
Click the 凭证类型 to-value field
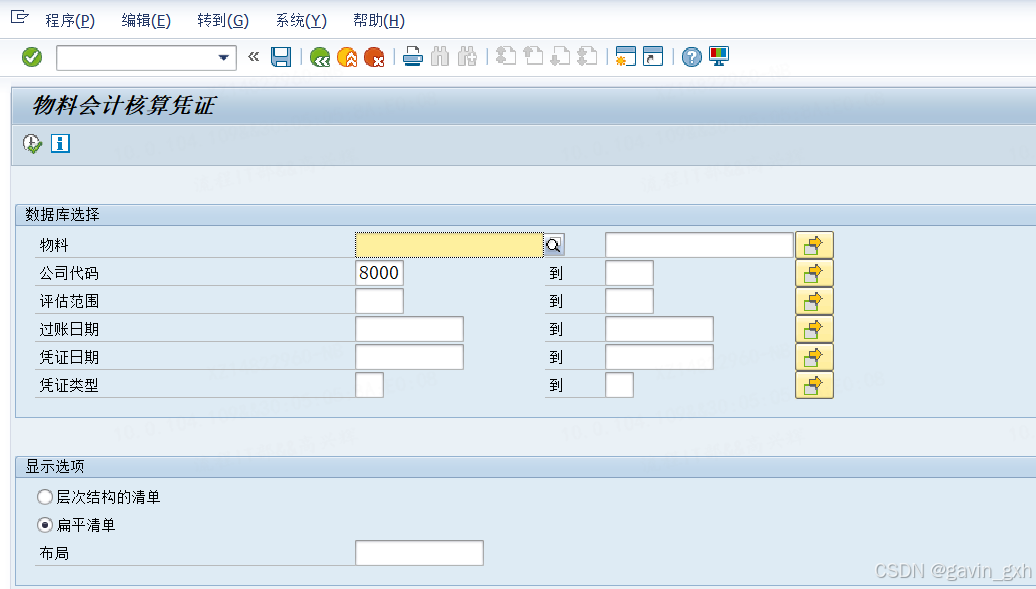tap(620, 385)
